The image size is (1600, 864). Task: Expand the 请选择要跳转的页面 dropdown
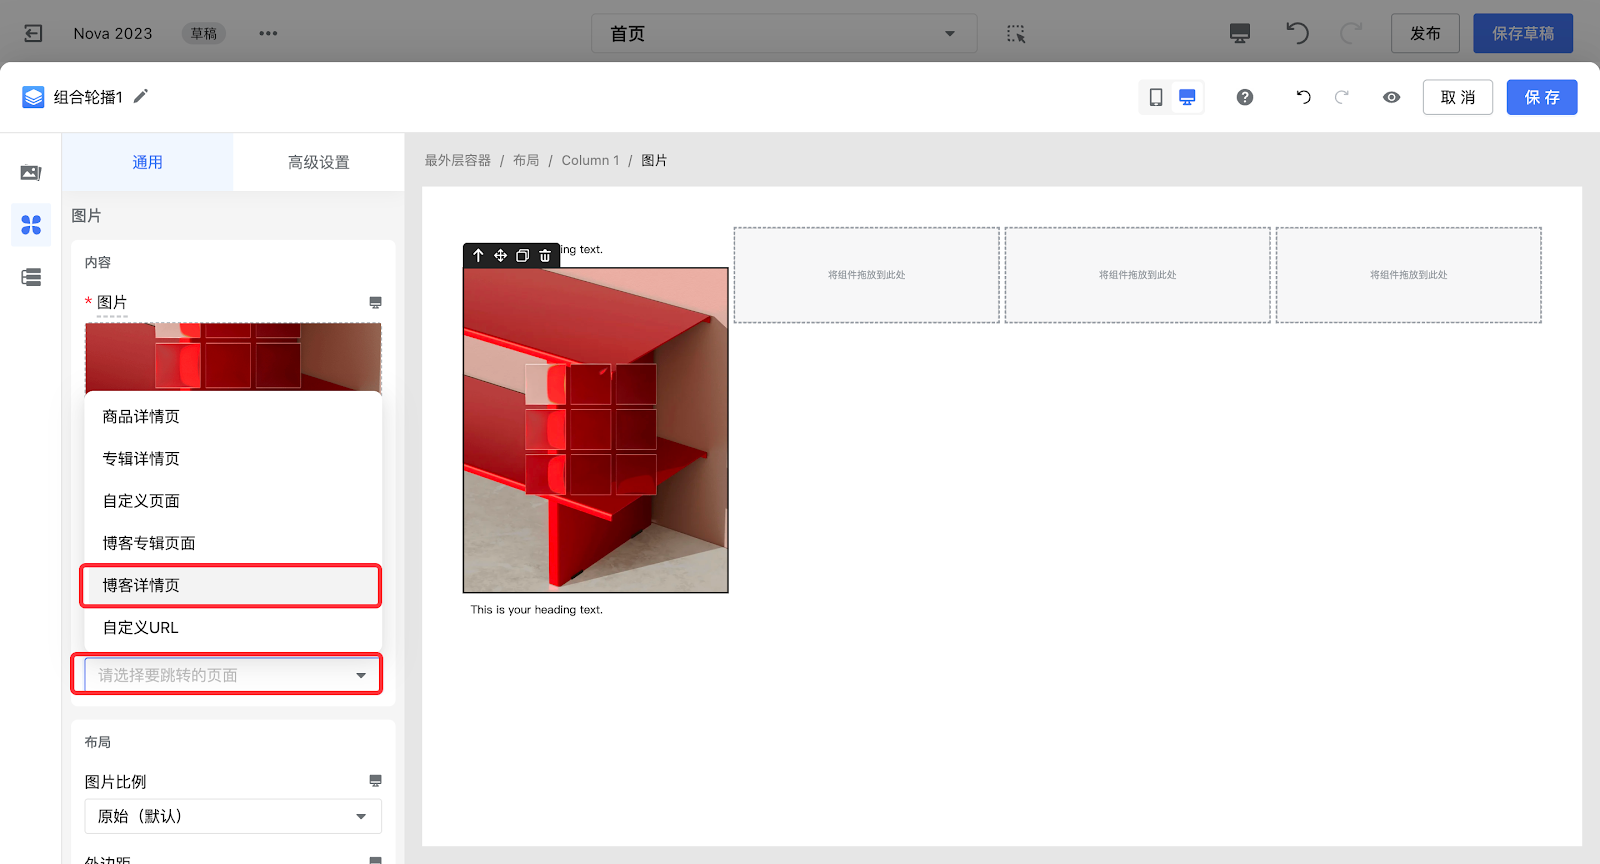[x=232, y=675]
